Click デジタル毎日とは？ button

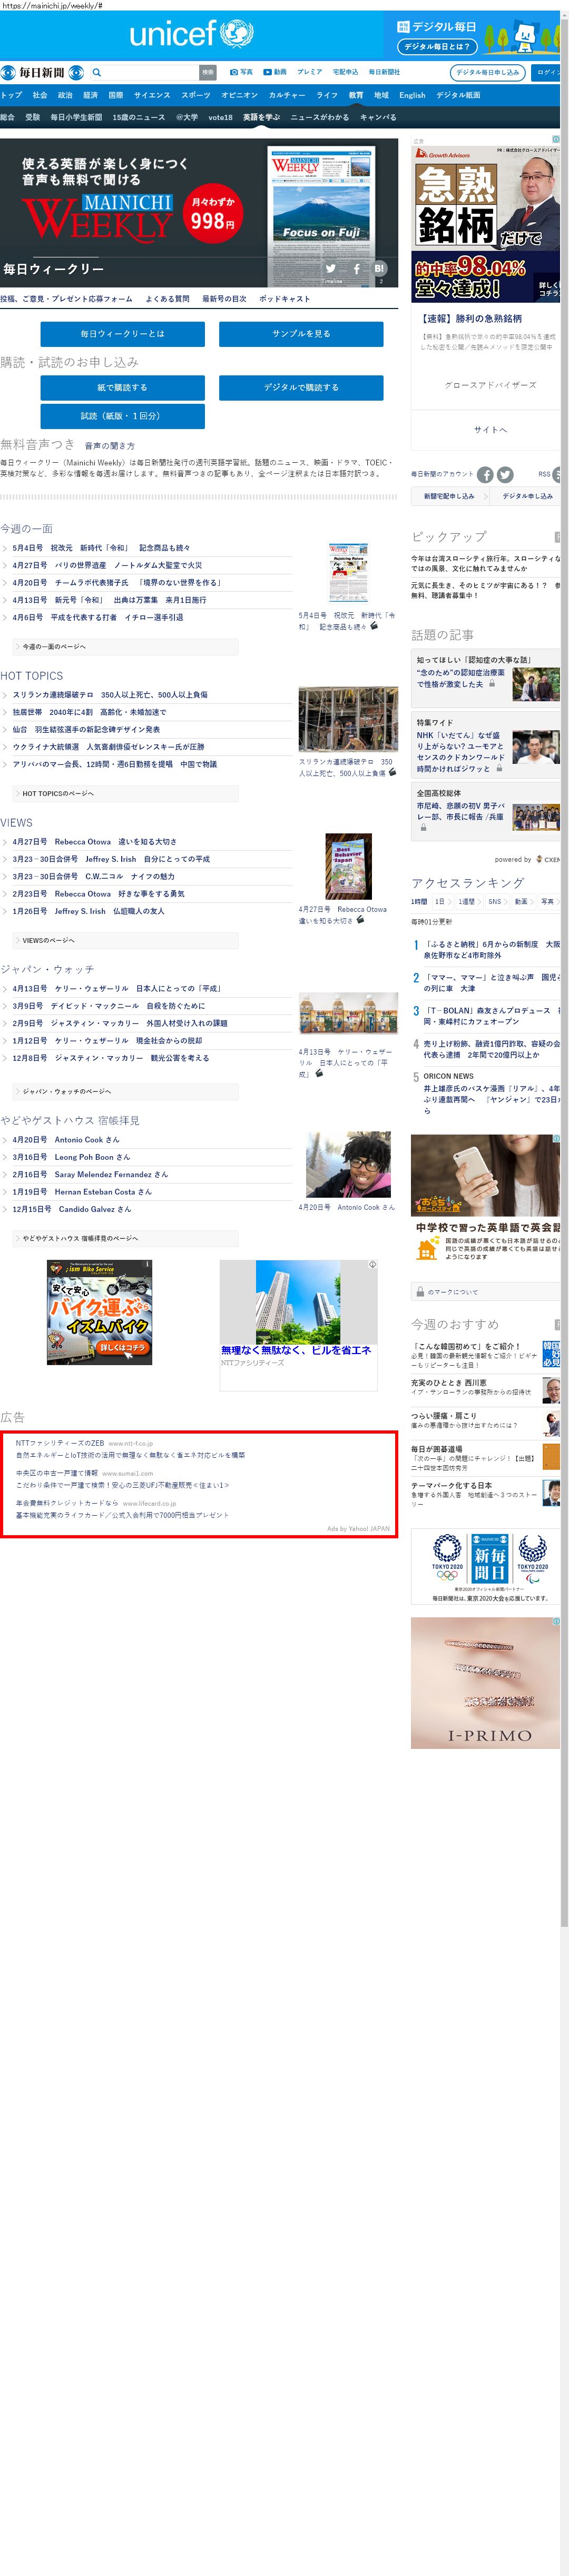click(x=437, y=46)
